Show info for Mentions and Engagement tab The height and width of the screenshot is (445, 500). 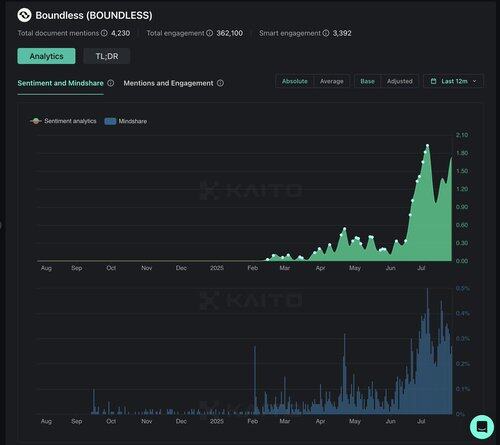coord(220,83)
